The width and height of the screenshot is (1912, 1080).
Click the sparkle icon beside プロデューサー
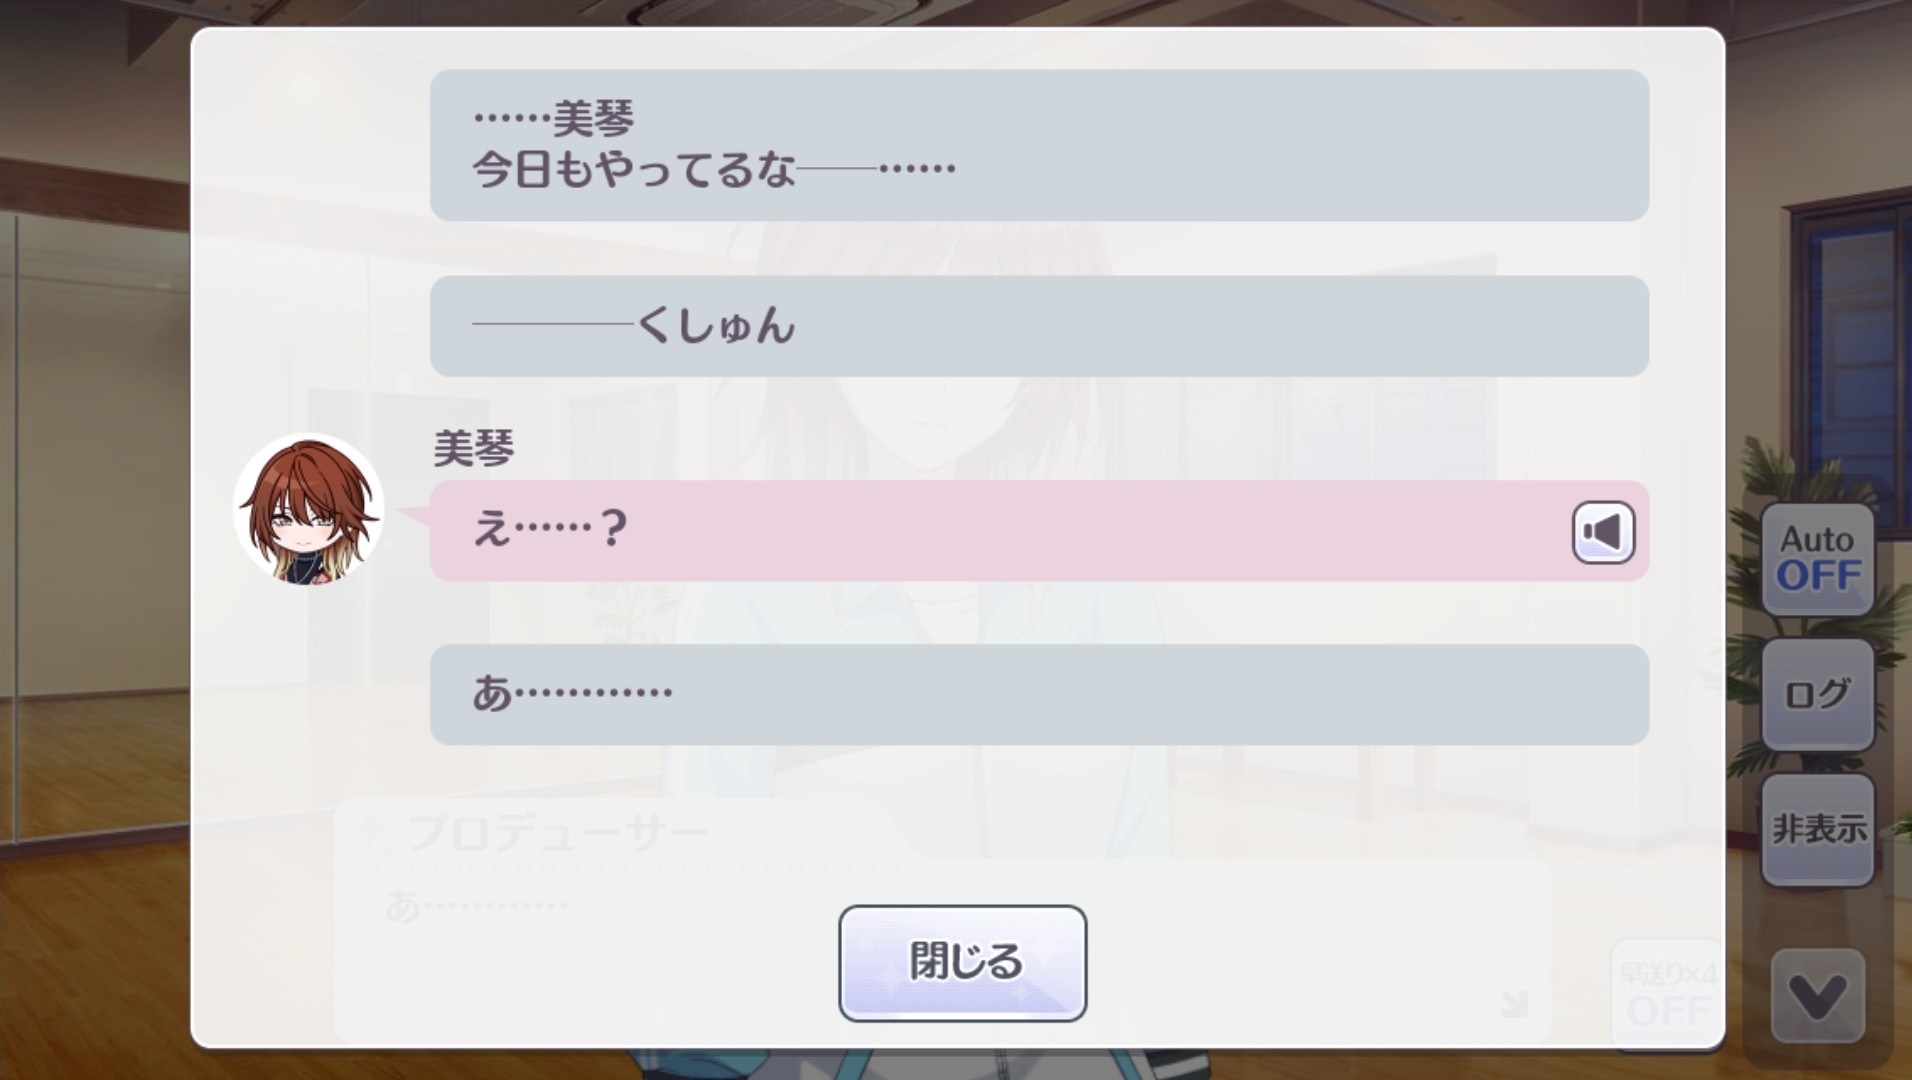pyautogui.click(x=372, y=830)
